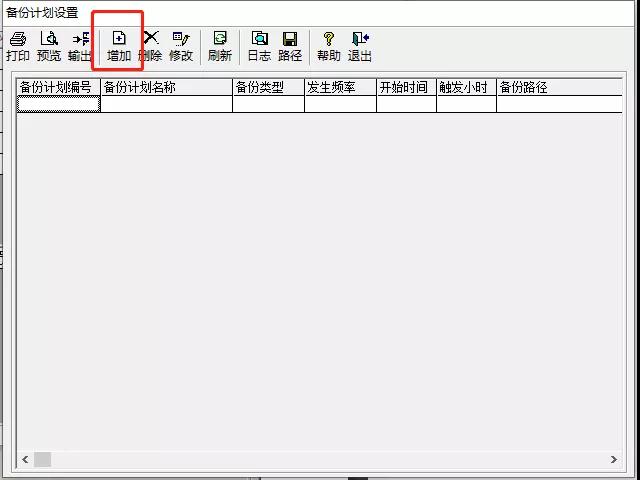Image resolution: width=640 pixels, height=480 pixels.
Task: Click the 删除 (Delete) toolbar icon
Action: pos(150,46)
